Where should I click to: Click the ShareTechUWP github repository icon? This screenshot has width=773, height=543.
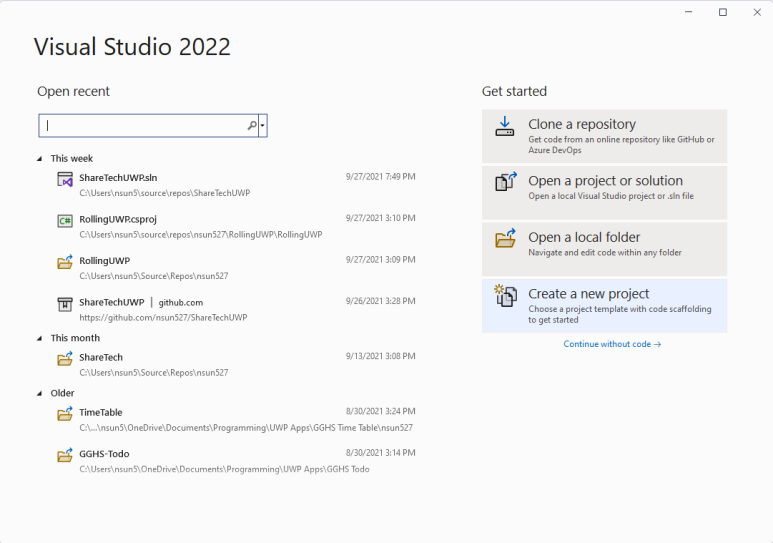(65, 304)
